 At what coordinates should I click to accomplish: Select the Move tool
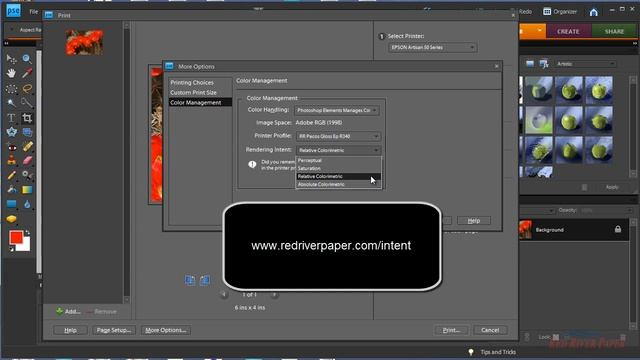[11, 59]
